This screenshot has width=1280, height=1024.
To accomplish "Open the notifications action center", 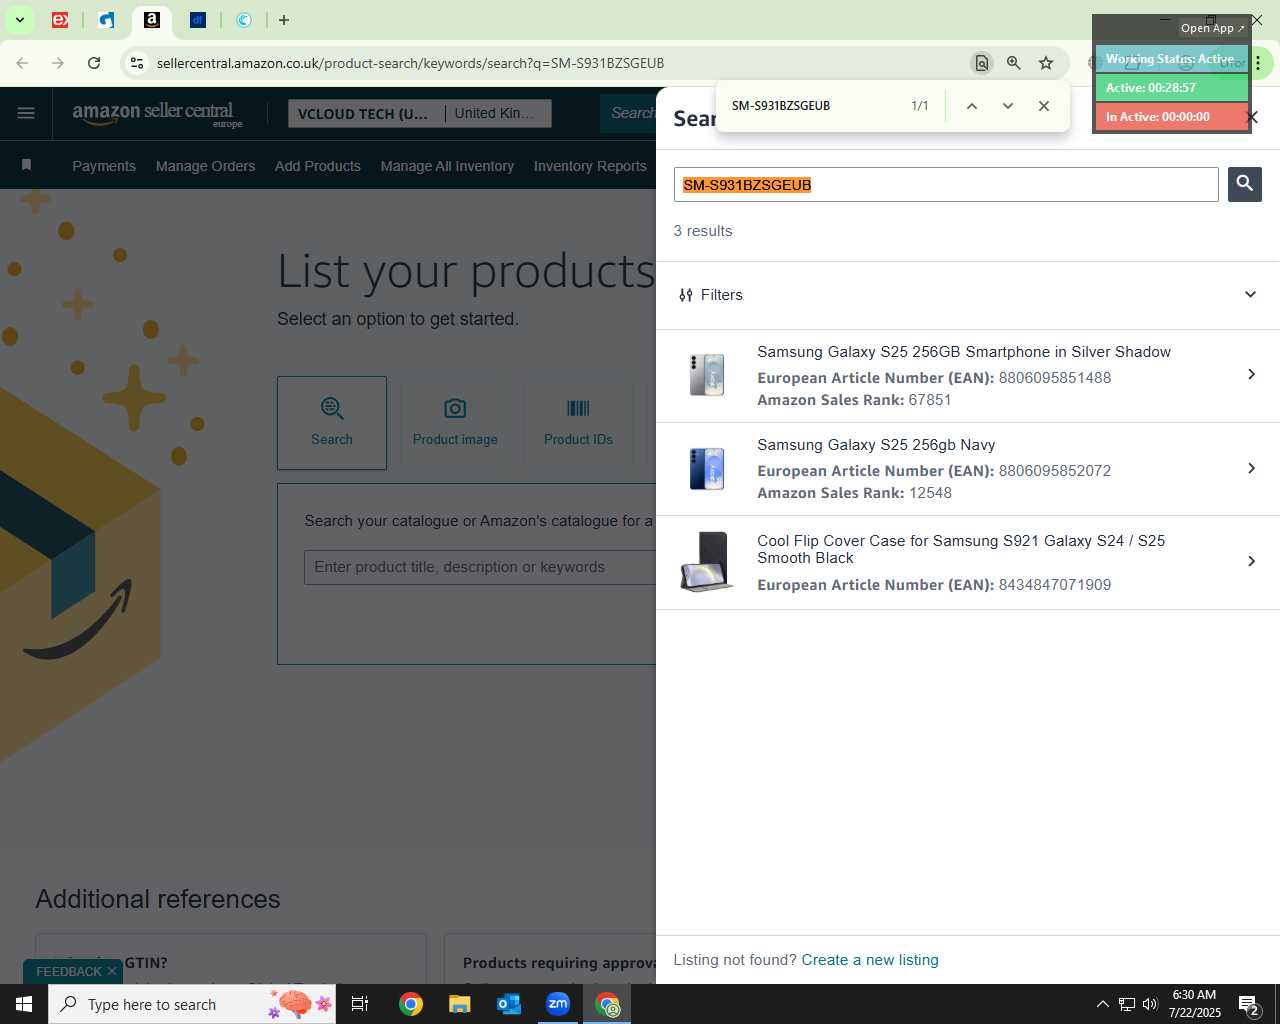I will (1248, 1005).
